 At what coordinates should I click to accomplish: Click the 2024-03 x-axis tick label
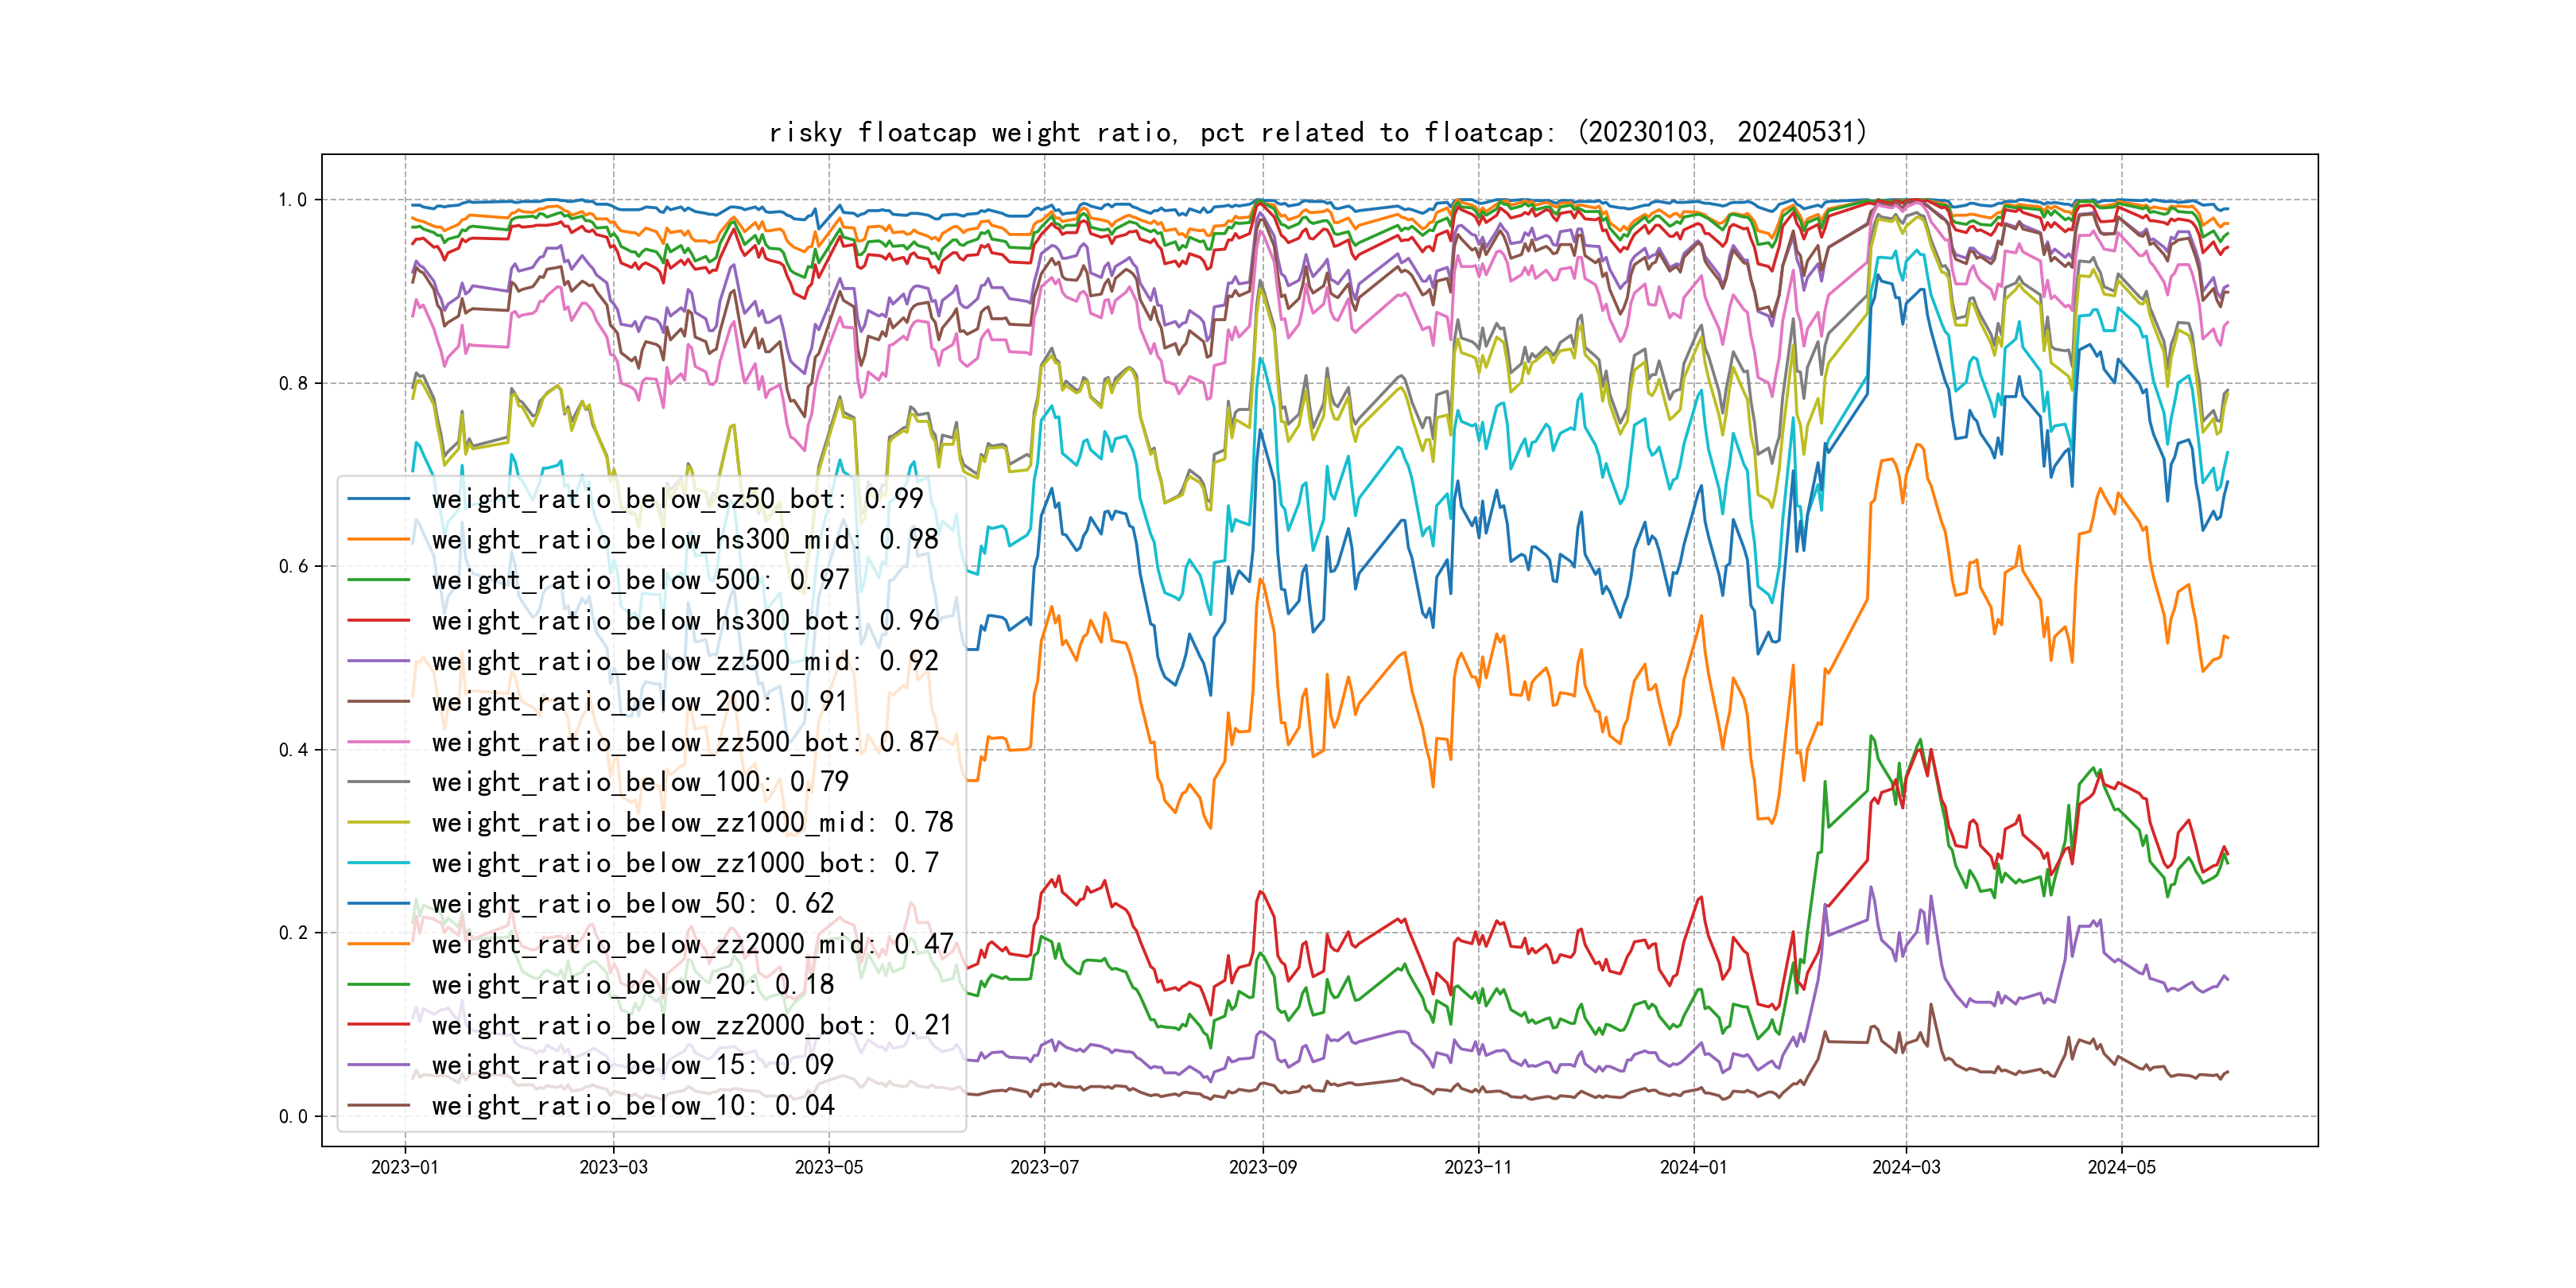tap(1906, 1167)
